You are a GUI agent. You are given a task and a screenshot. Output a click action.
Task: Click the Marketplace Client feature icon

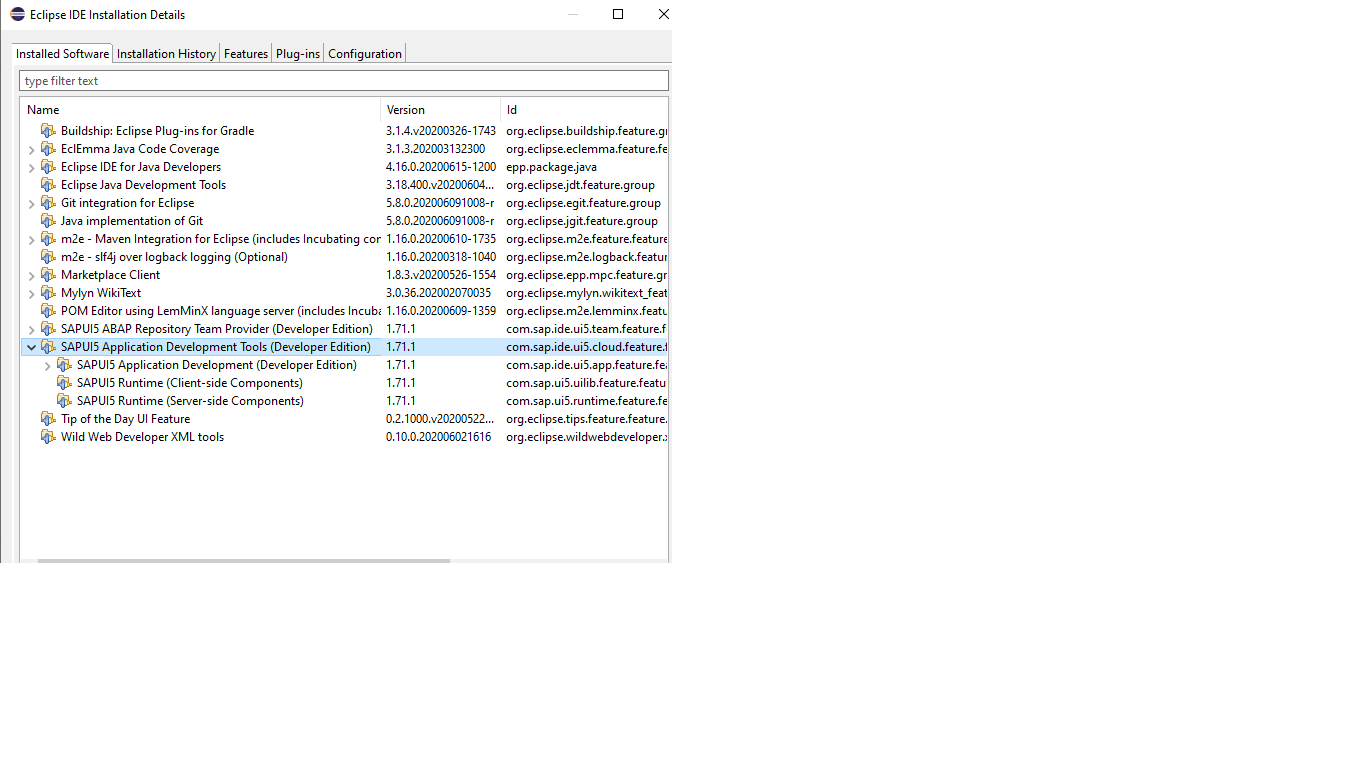pos(48,275)
